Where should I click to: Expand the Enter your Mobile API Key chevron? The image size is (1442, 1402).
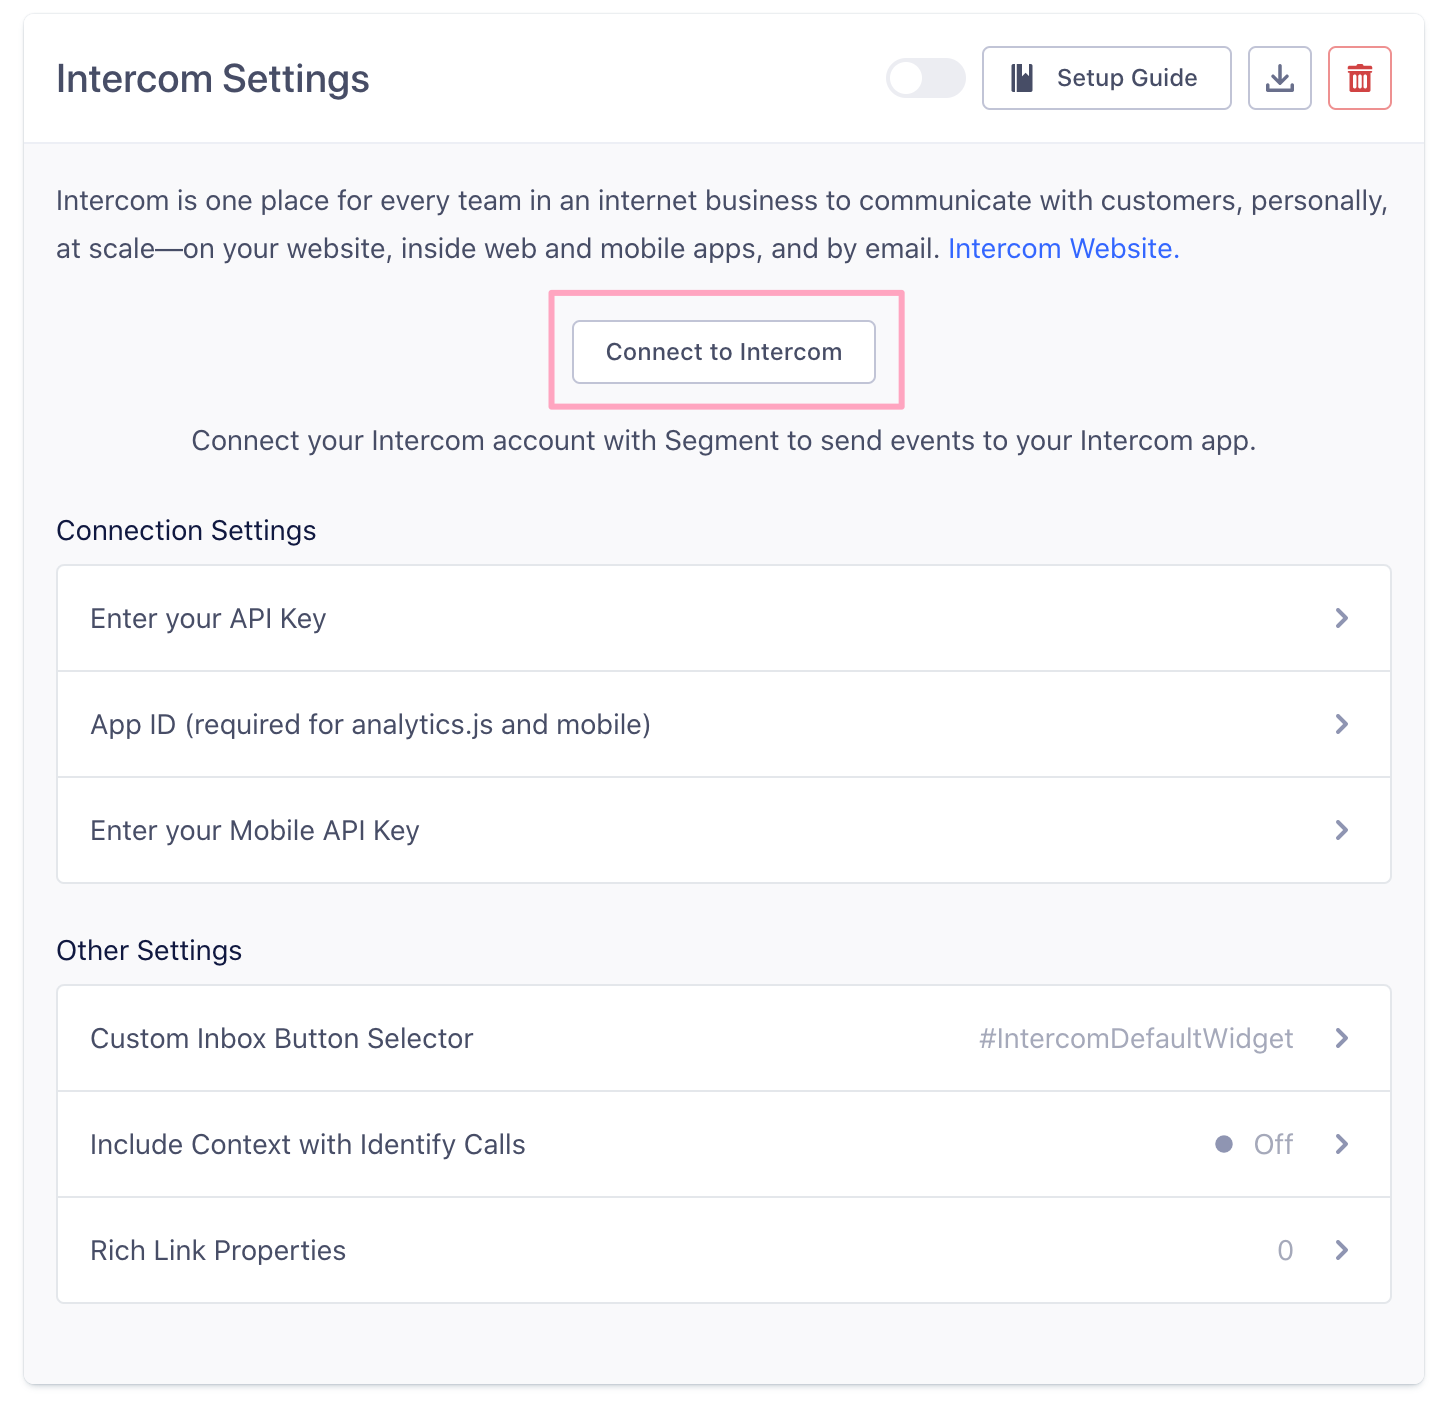coord(1342,830)
